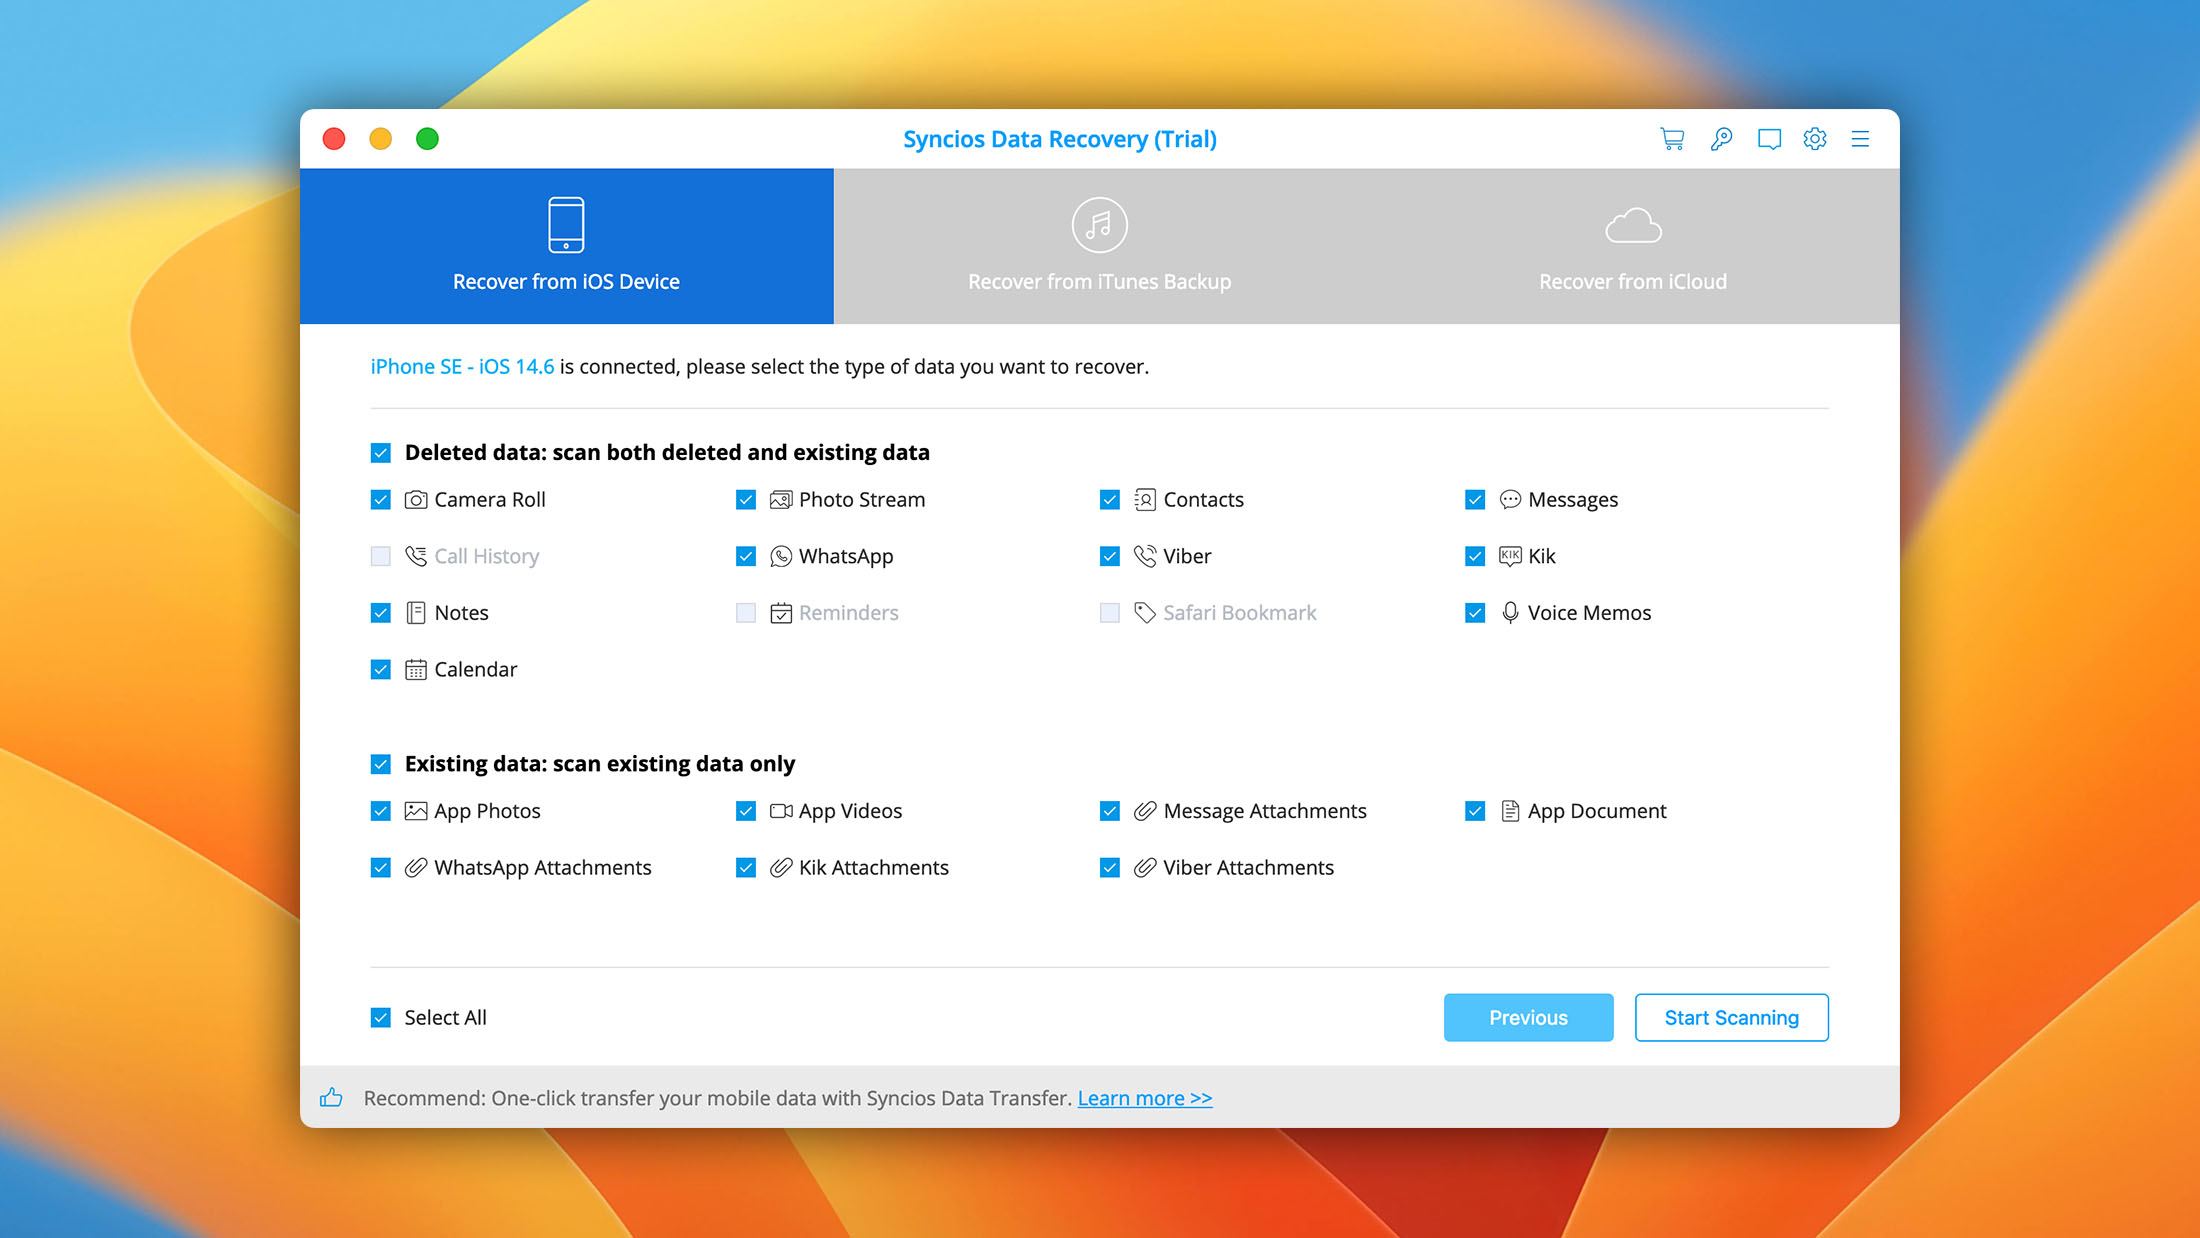Click the Safari Bookmark label
This screenshot has width=2200, height=1238.
click(1240, 613)
